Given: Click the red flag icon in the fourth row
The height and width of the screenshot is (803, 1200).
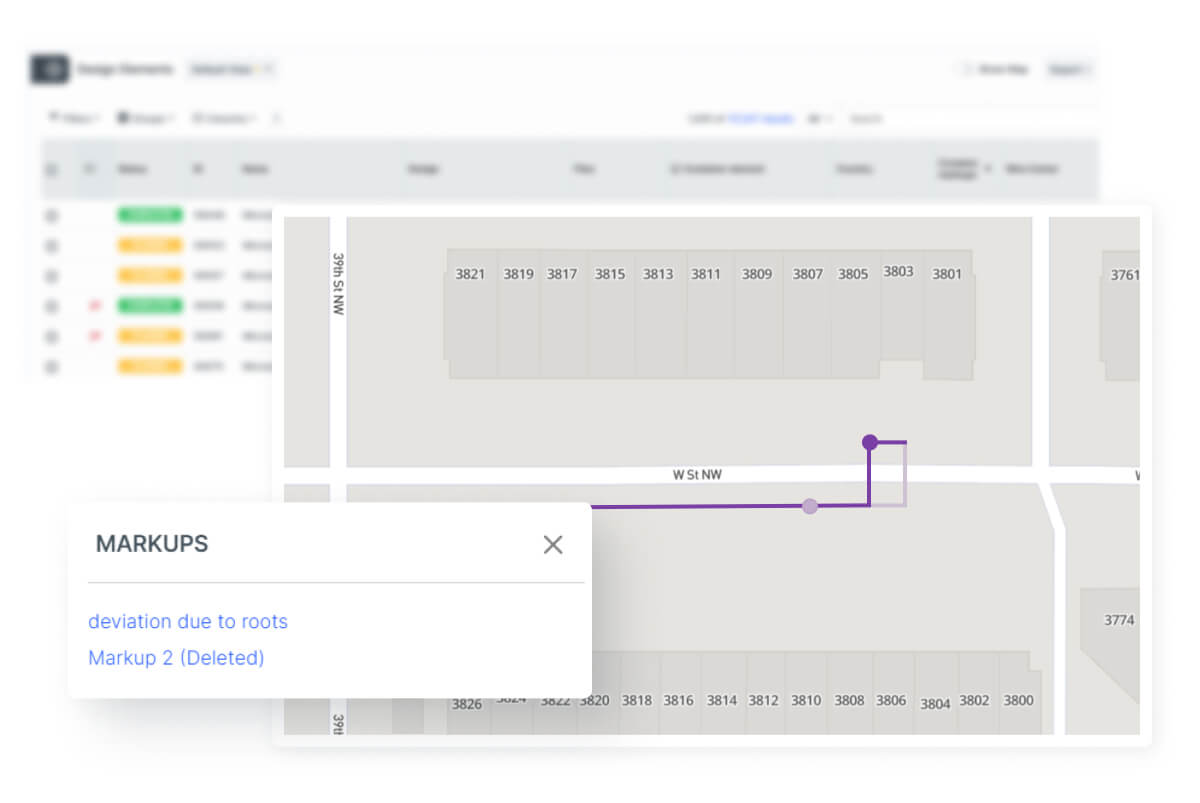Looking at the screenshot, I should [95, 306].
